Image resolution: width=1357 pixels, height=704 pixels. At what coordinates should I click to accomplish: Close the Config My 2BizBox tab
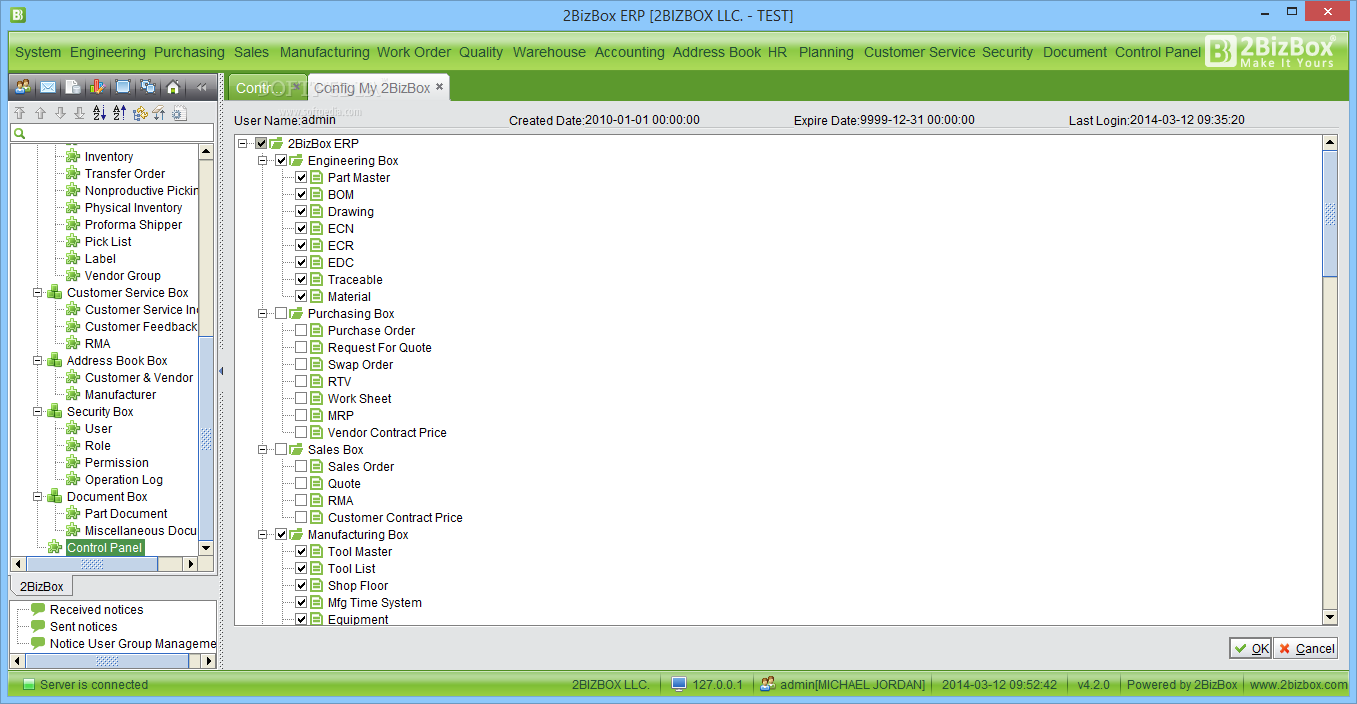[439, 87]
